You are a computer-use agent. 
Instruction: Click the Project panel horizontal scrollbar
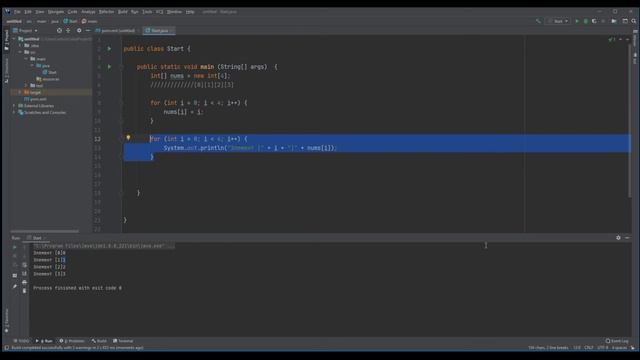click(45, 231)
